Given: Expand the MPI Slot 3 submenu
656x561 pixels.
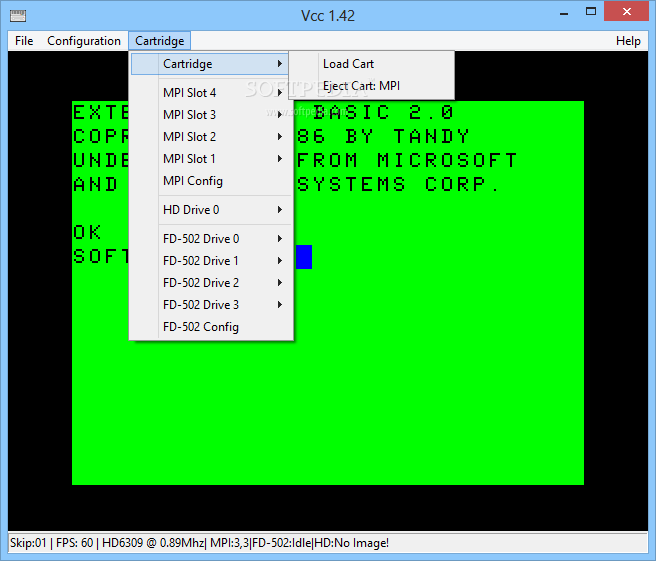Looking at the screenshot, I should (211, 115).
